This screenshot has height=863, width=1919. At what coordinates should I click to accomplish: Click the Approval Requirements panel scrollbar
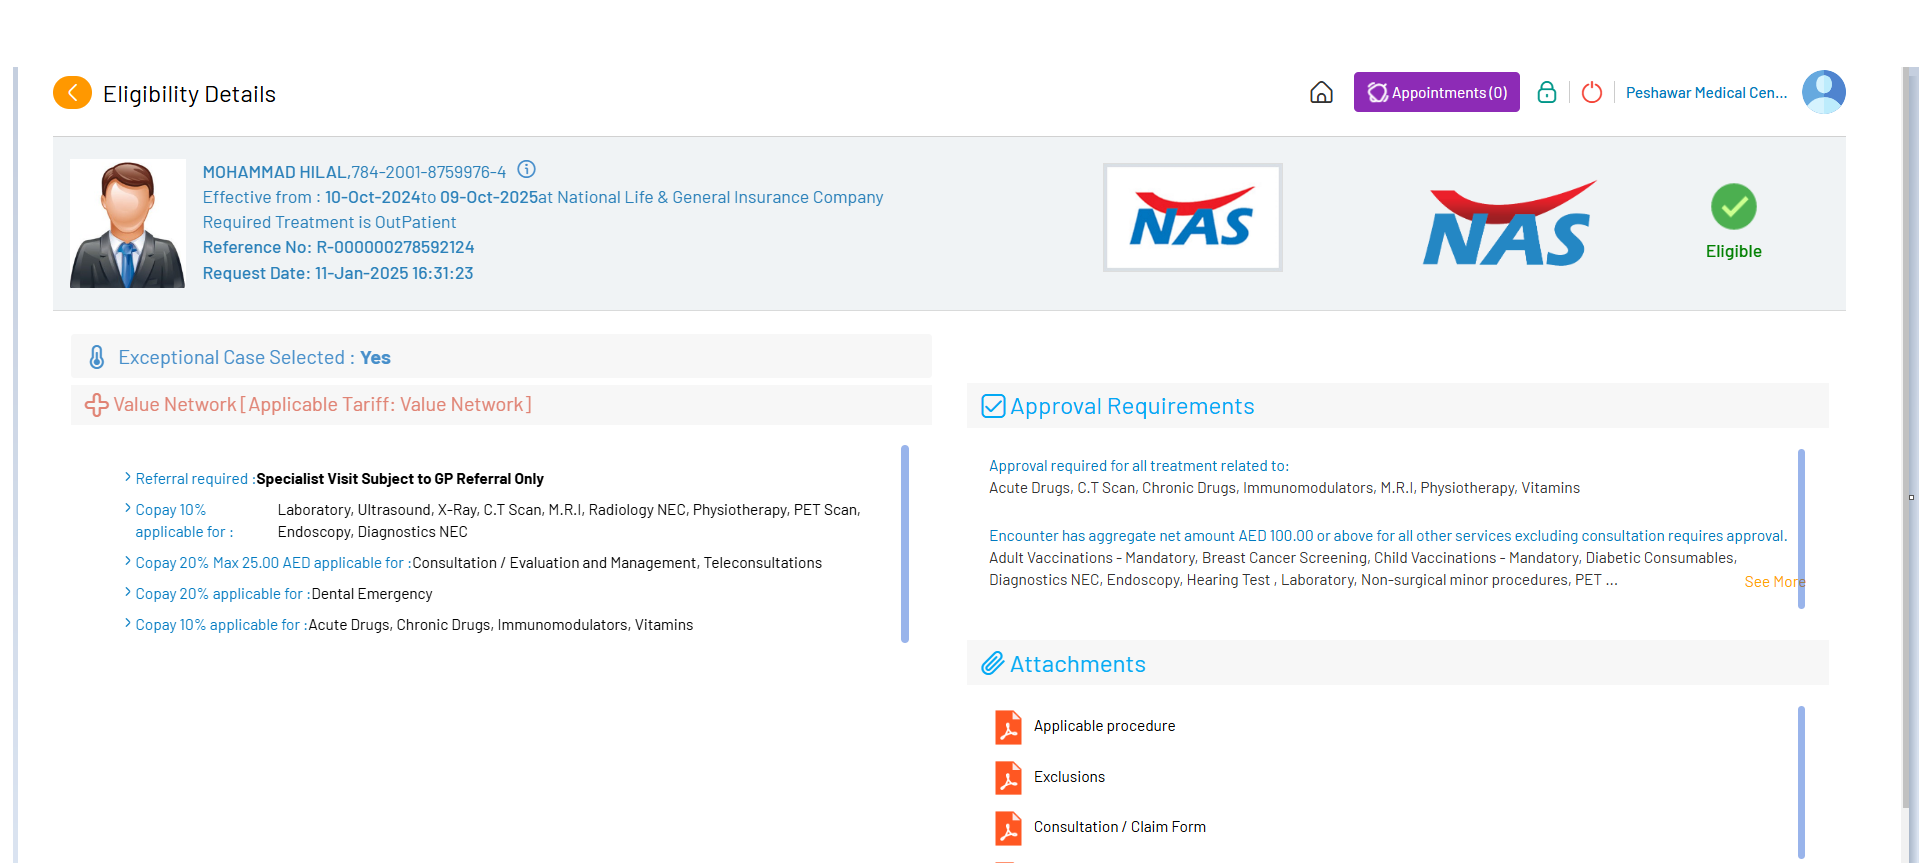pyautogui.click(x=1801, y=529)
